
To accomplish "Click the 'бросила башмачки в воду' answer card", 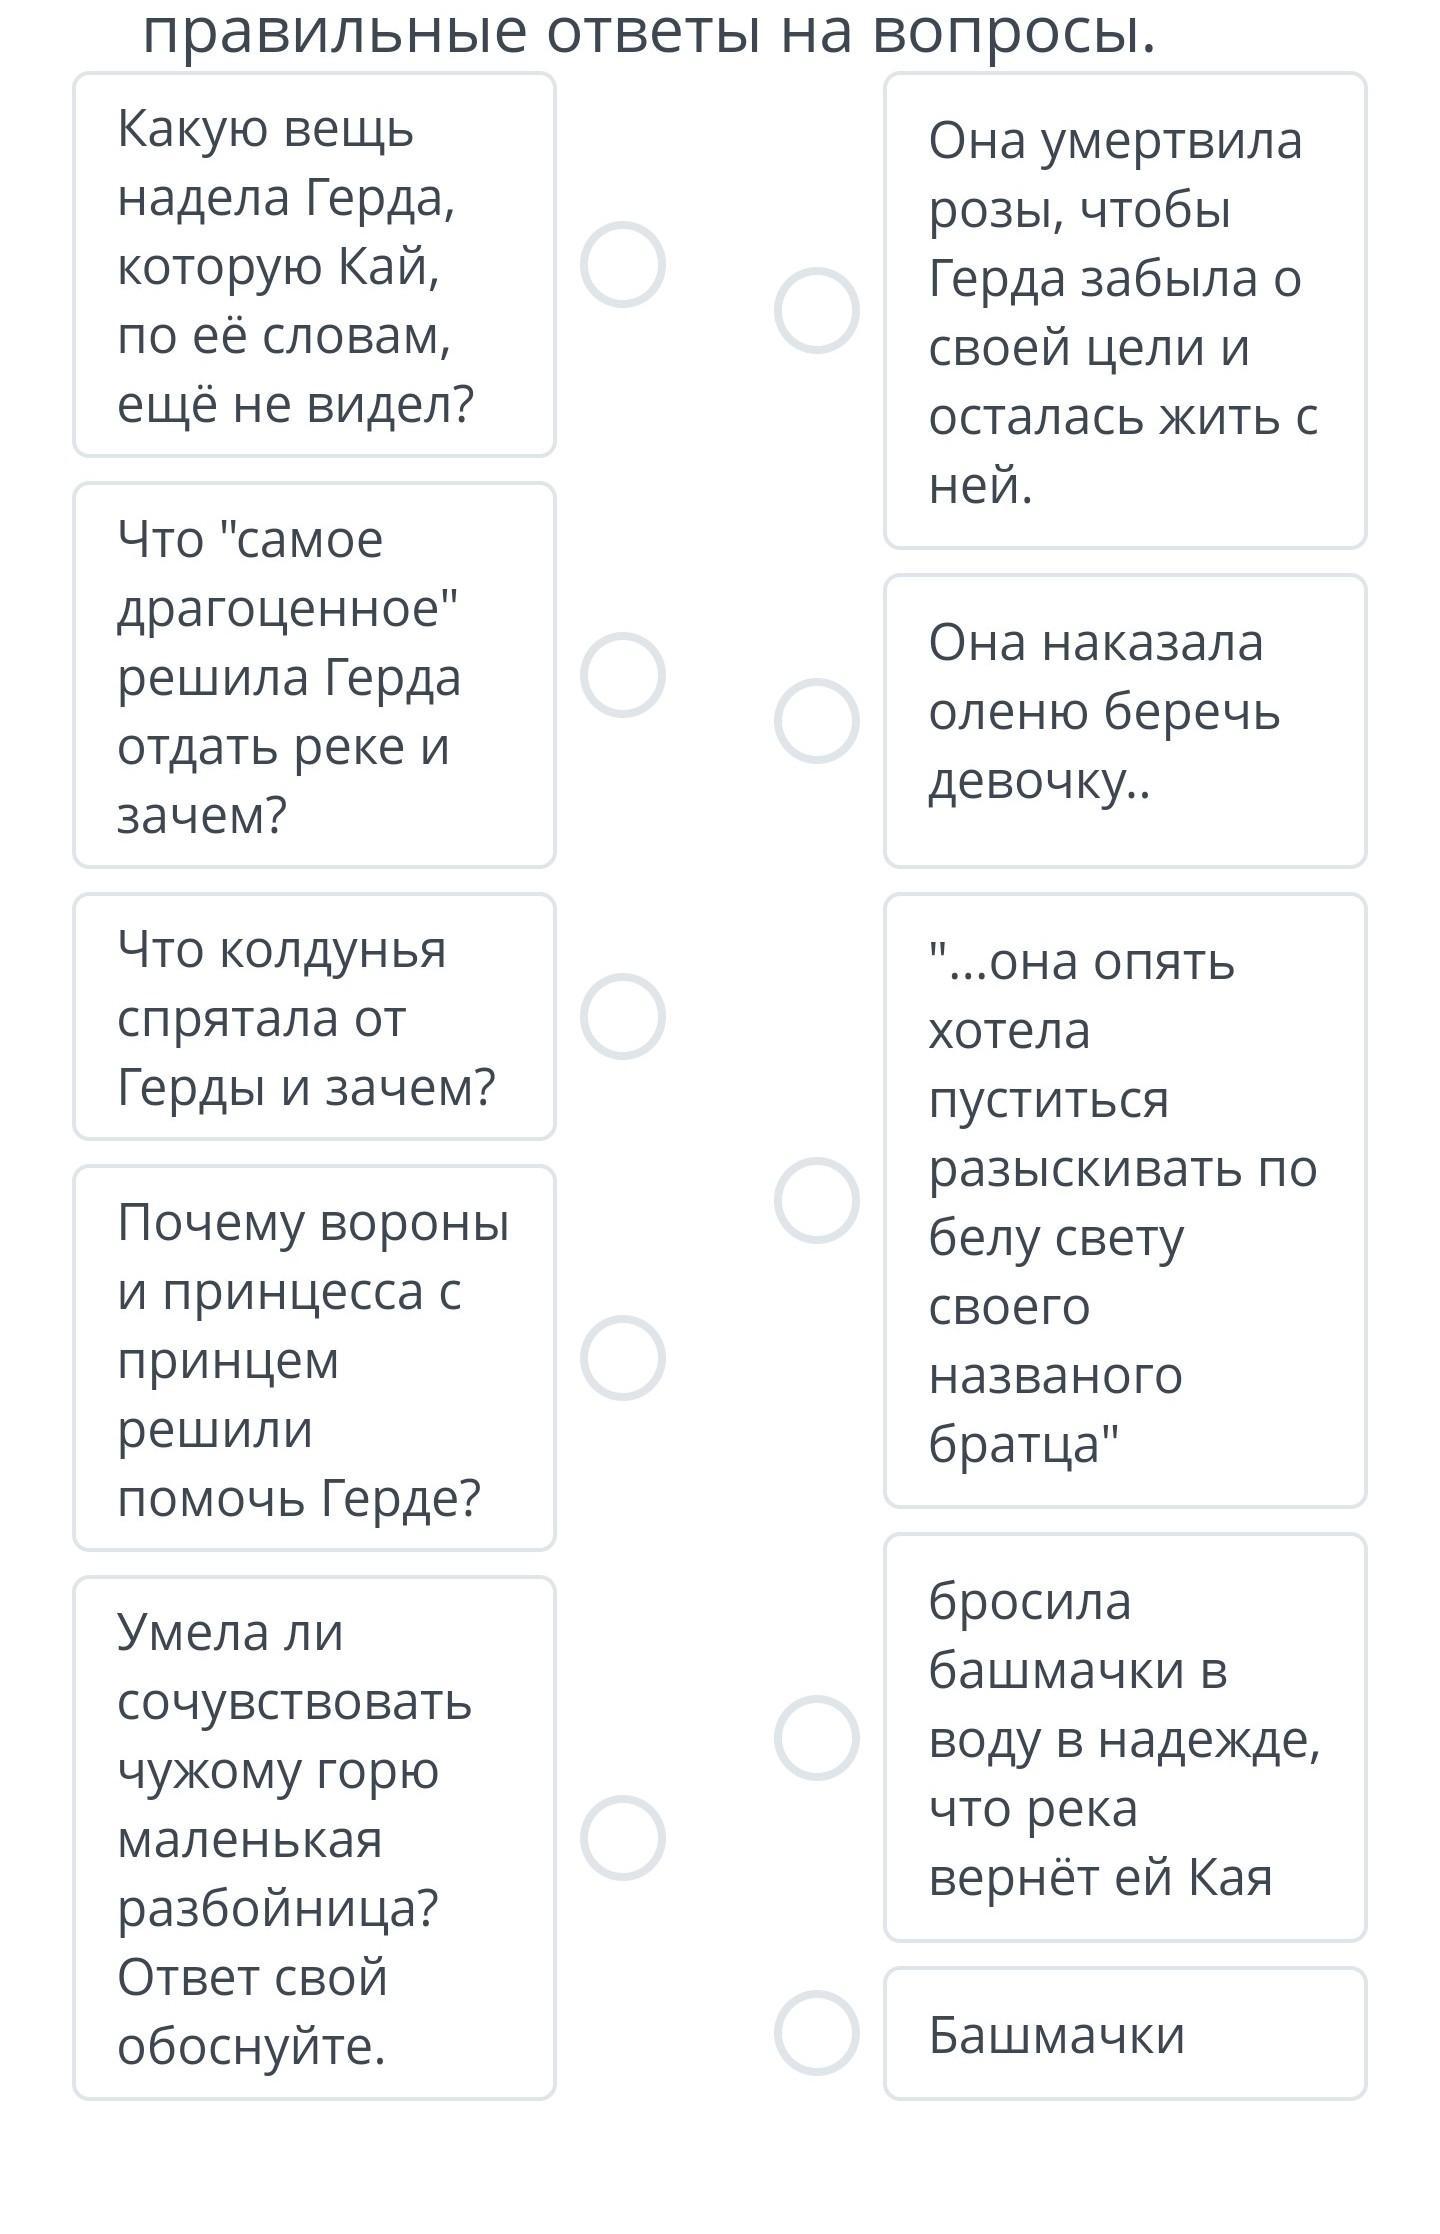I will (1125, 1738).
